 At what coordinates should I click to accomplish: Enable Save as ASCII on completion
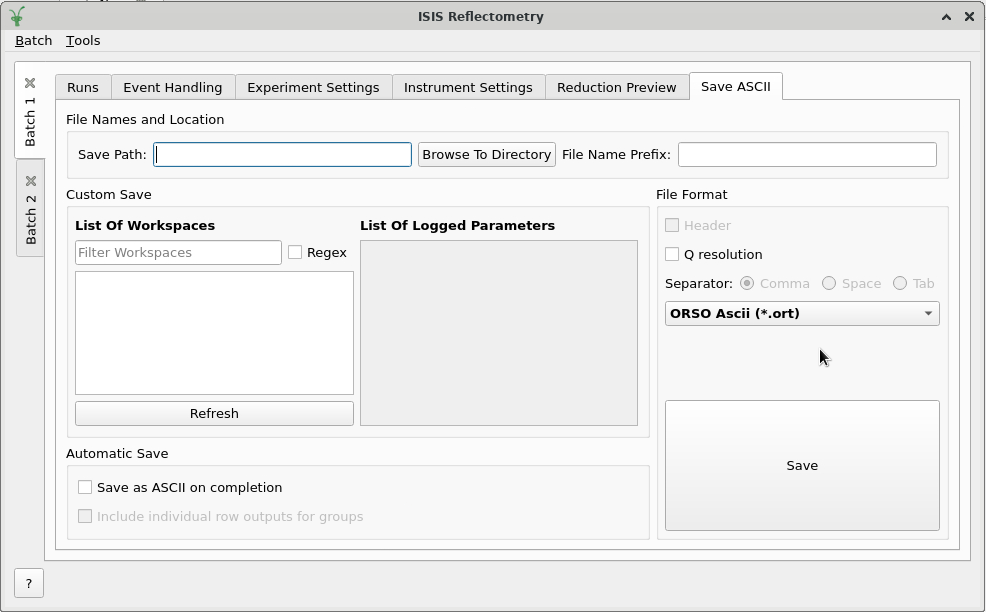[x=85, y=487]
